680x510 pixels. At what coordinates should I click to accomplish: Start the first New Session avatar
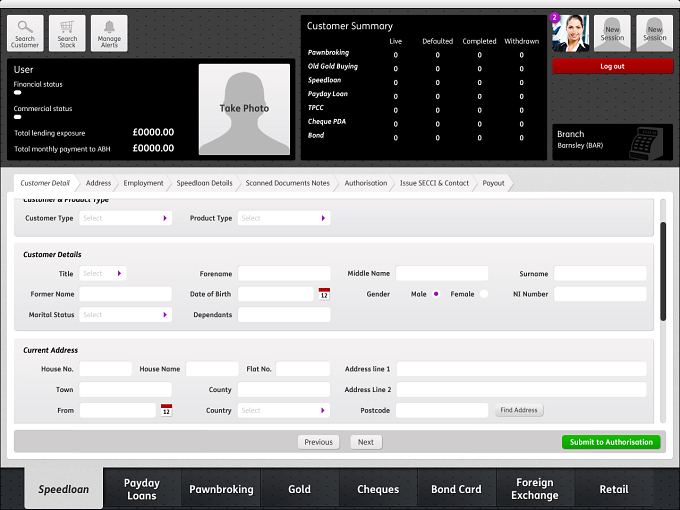(612, 33)
